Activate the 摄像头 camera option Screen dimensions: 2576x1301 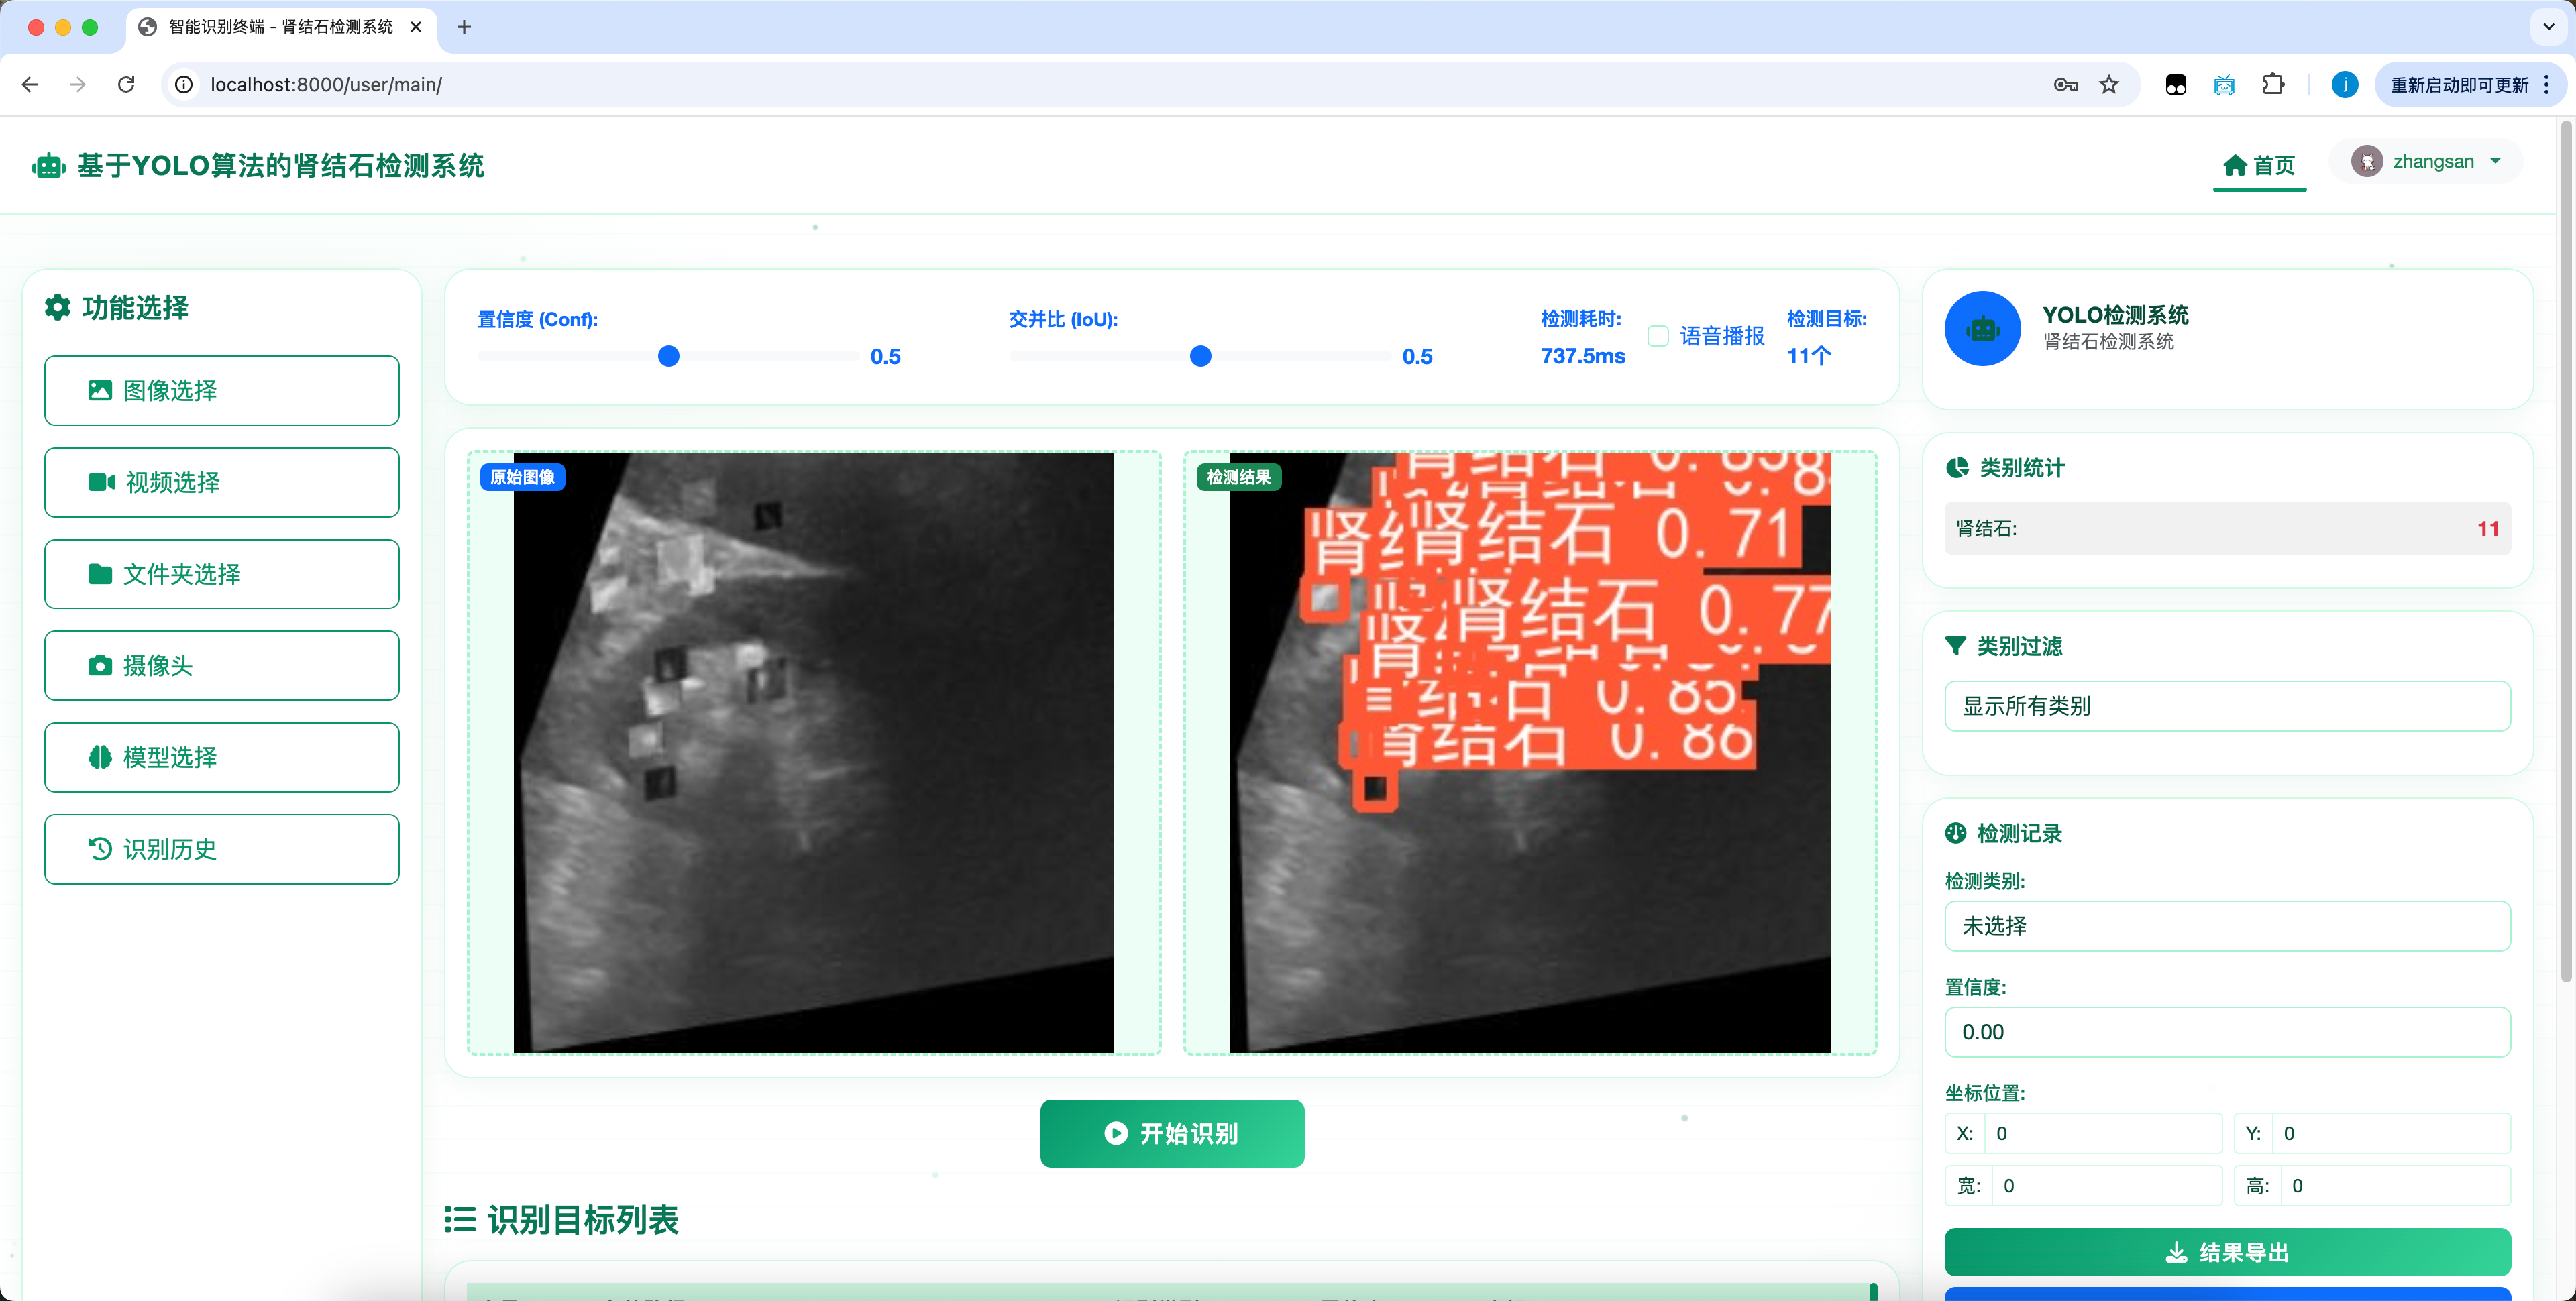click(x=222, y=665)
